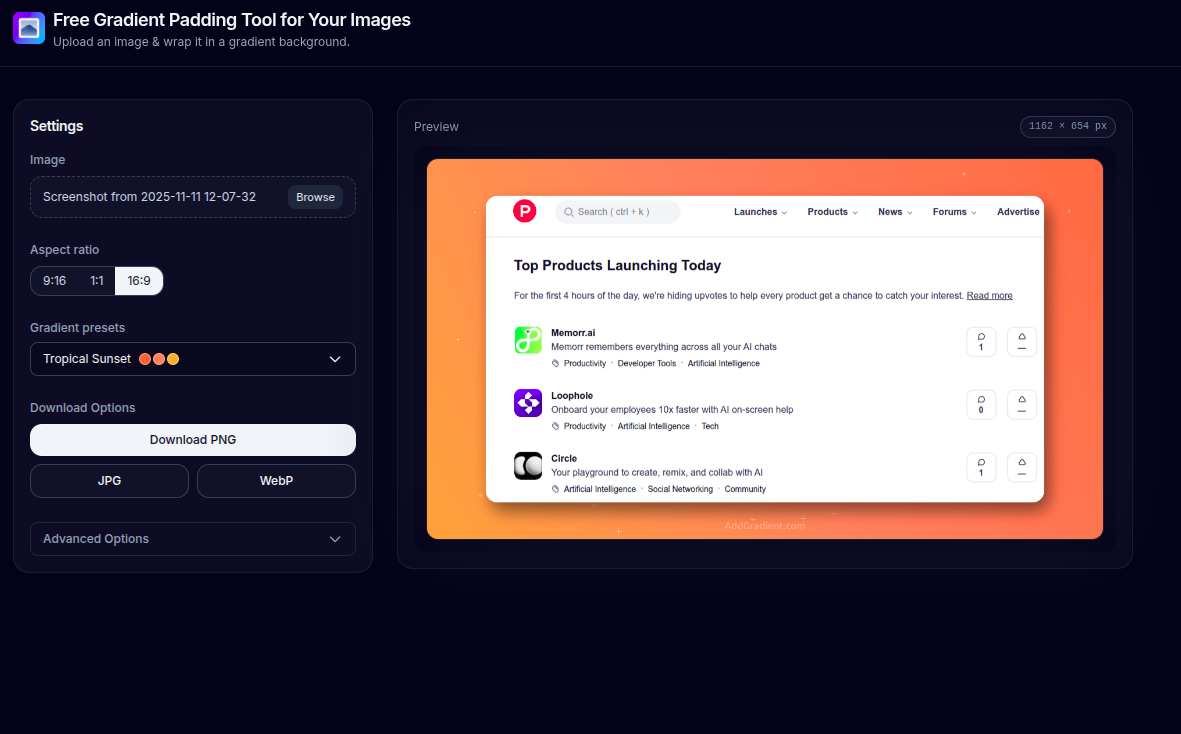Click the upvote triangle next to Memorr.ai
1181x734 pixels.
click(1021, 341)
